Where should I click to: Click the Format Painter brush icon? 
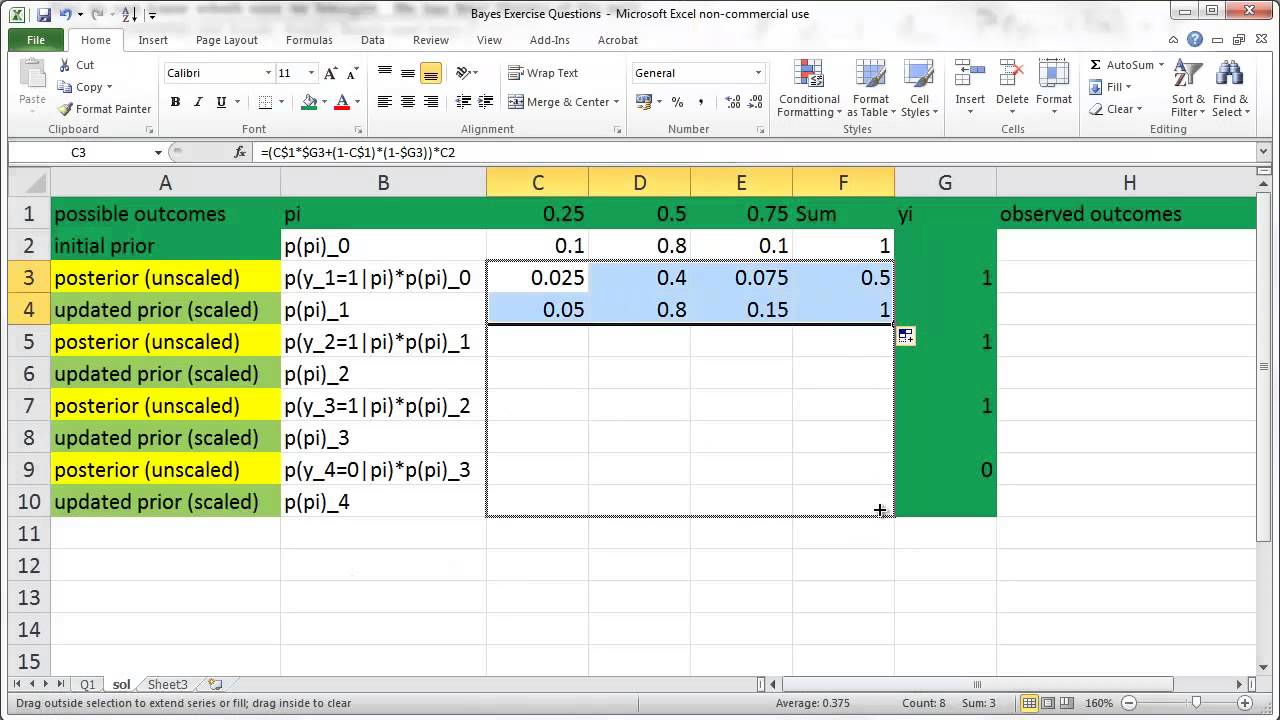pyautogui.click(x=65, y=109)
